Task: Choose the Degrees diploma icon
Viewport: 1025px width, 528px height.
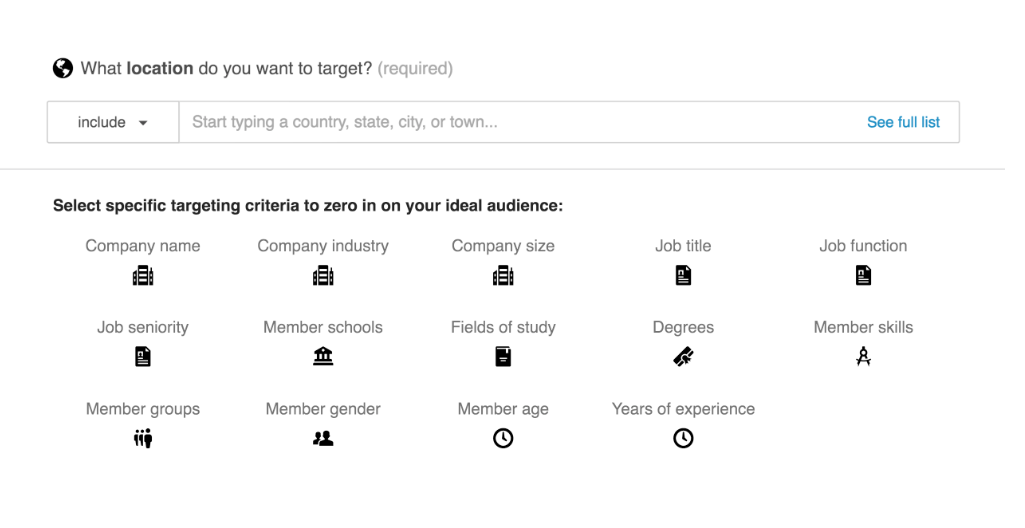Action: point(683,357)
